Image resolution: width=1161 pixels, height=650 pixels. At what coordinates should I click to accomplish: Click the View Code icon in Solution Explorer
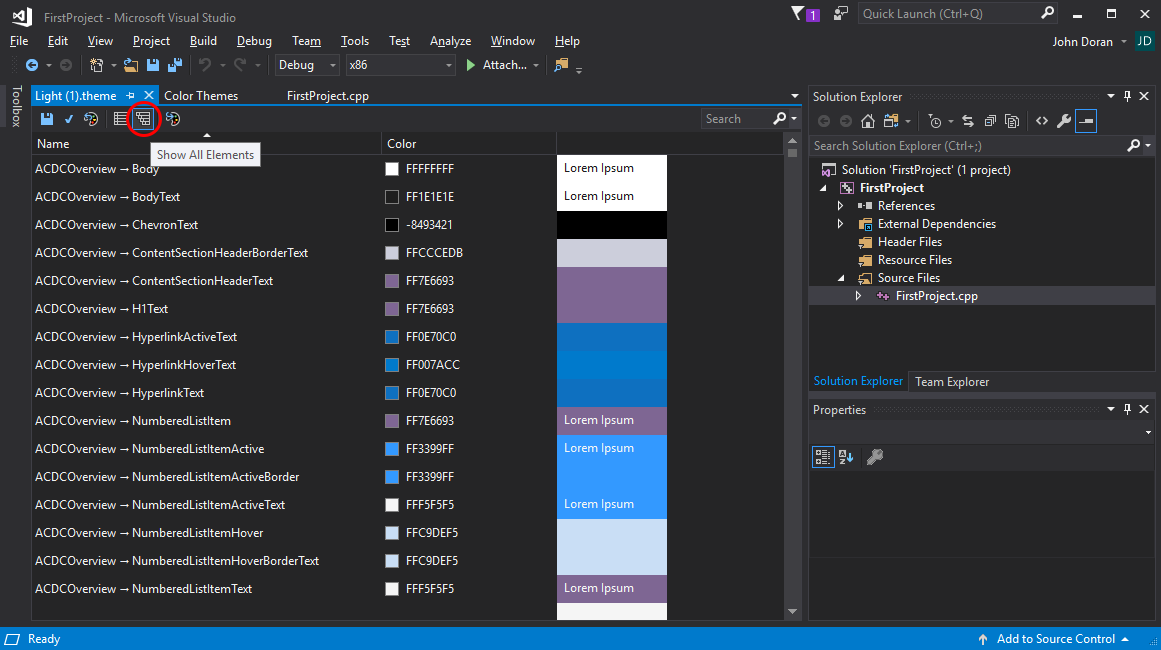[1042, 121]
